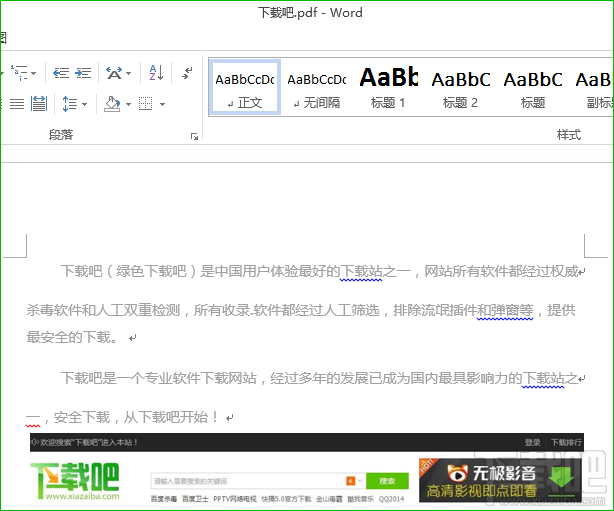Screen dimensions: 614x511
Task: Click the 无极影音 advertisement banner
Action: point(500,480)
